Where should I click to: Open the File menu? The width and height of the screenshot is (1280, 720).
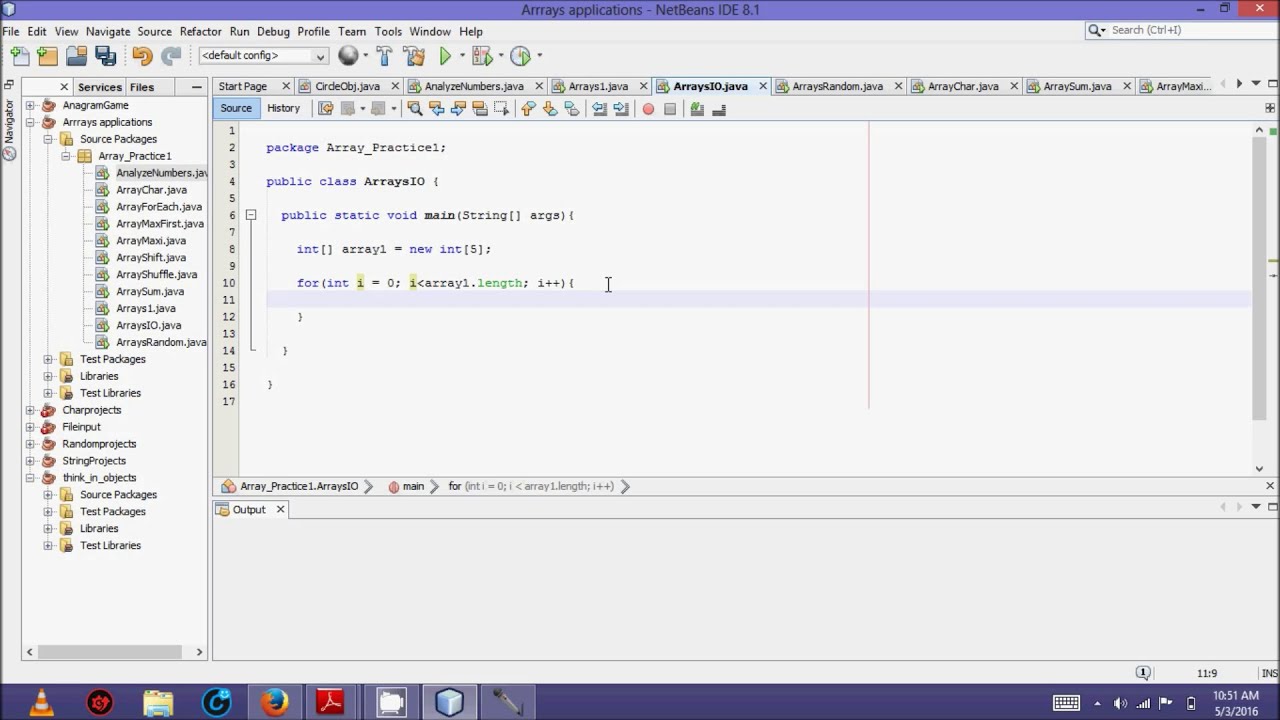(11, 31)
